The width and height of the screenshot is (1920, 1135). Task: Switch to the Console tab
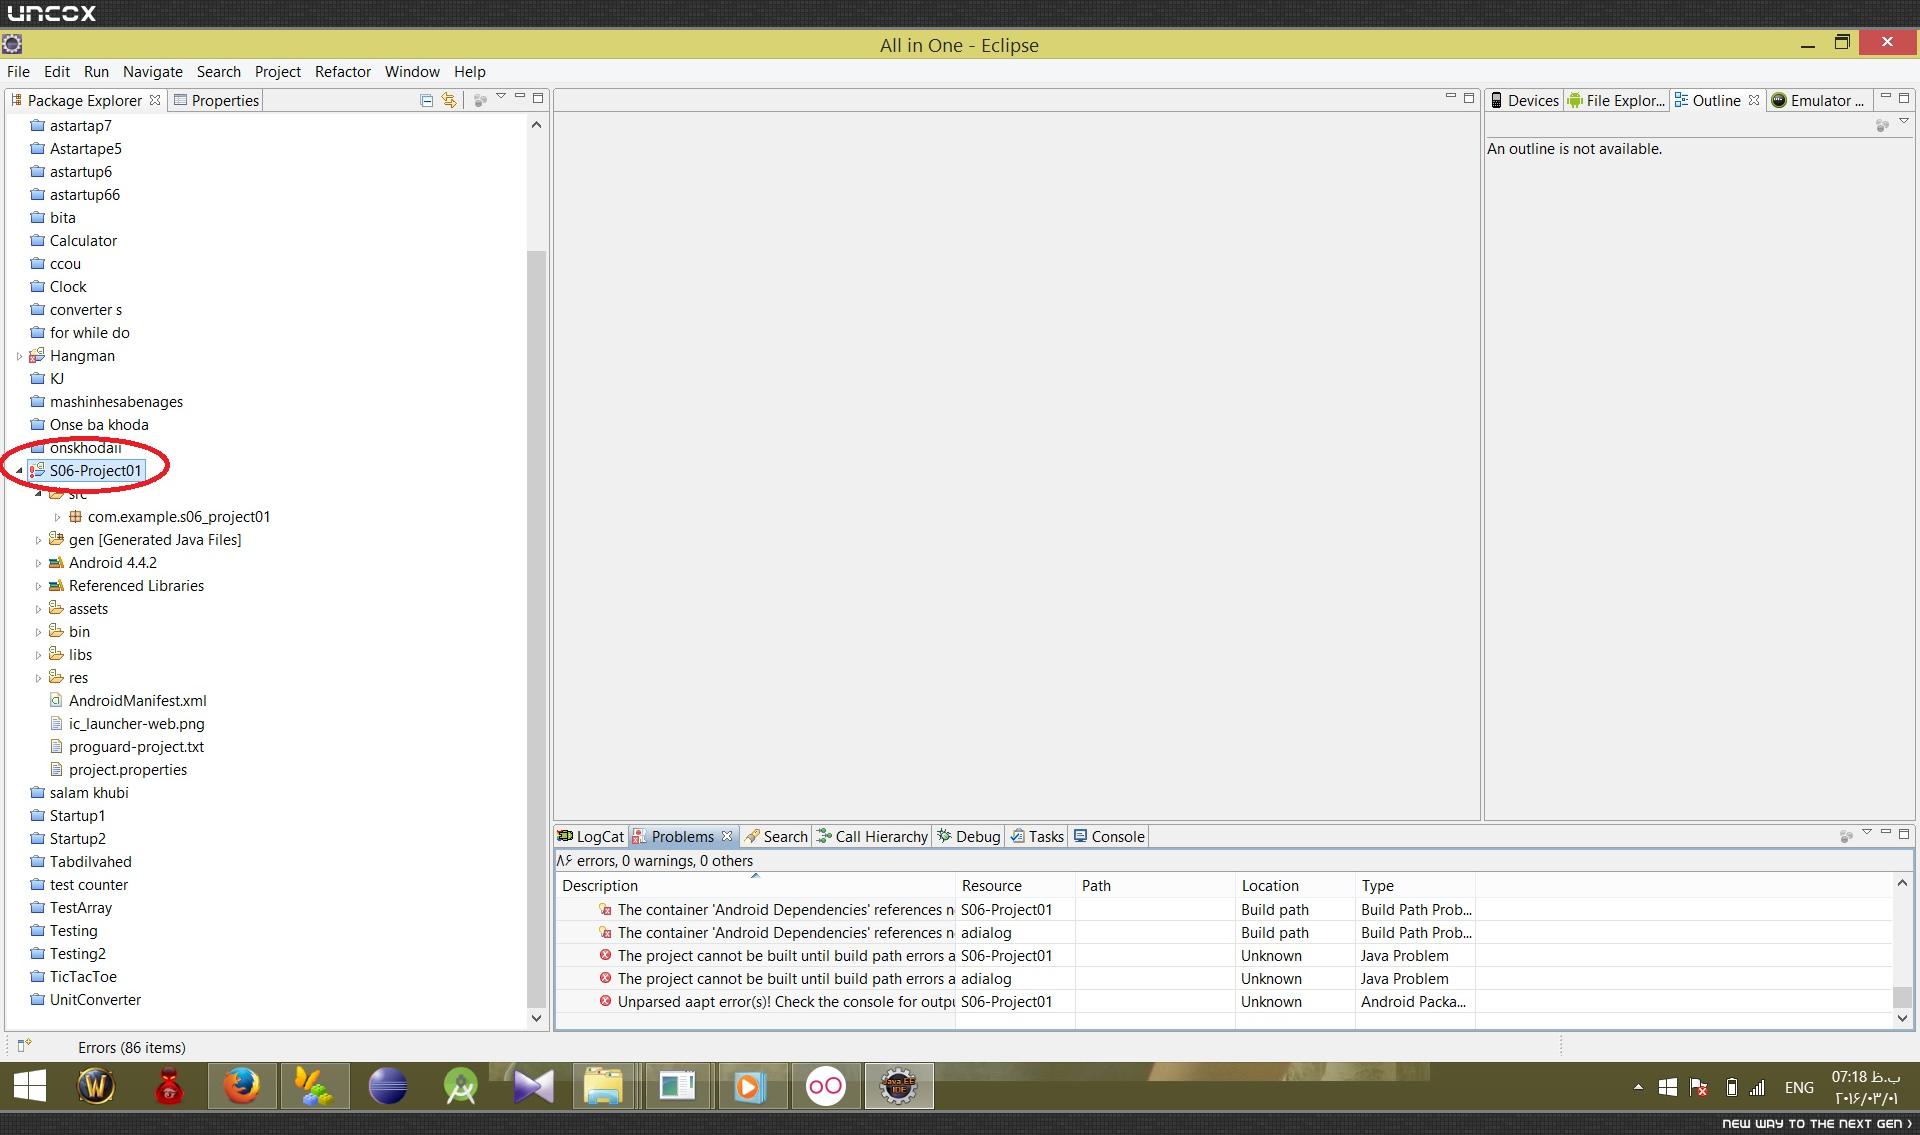pos(1109,837)
